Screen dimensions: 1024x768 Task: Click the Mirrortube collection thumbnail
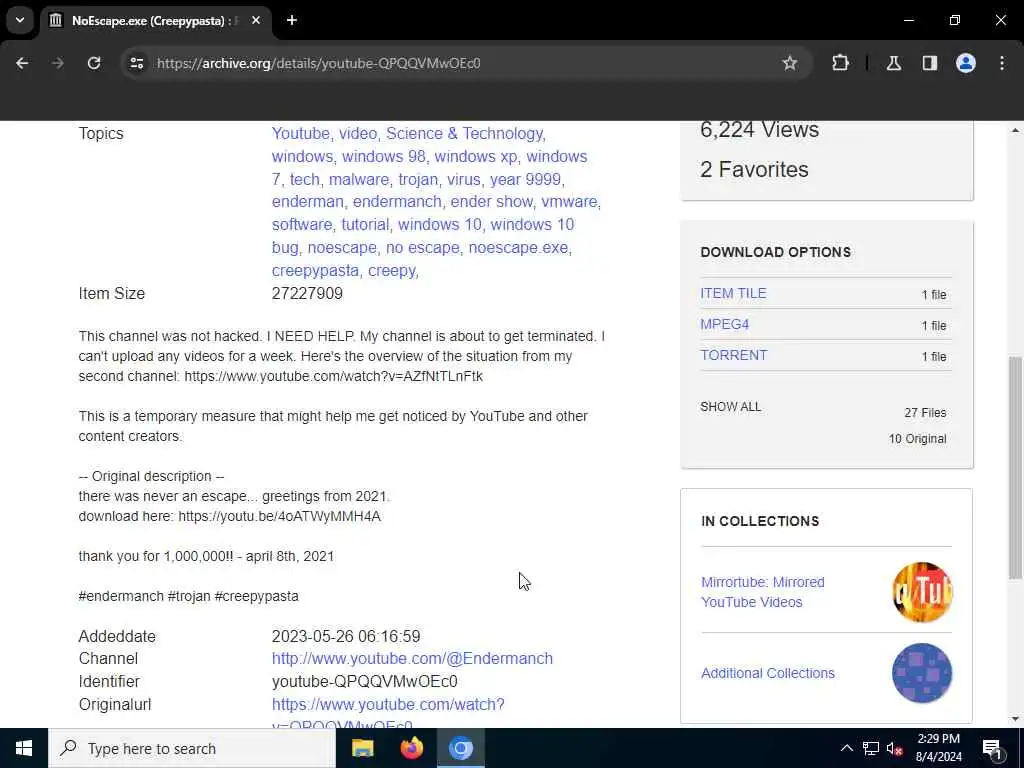click(x=922, y=592)
